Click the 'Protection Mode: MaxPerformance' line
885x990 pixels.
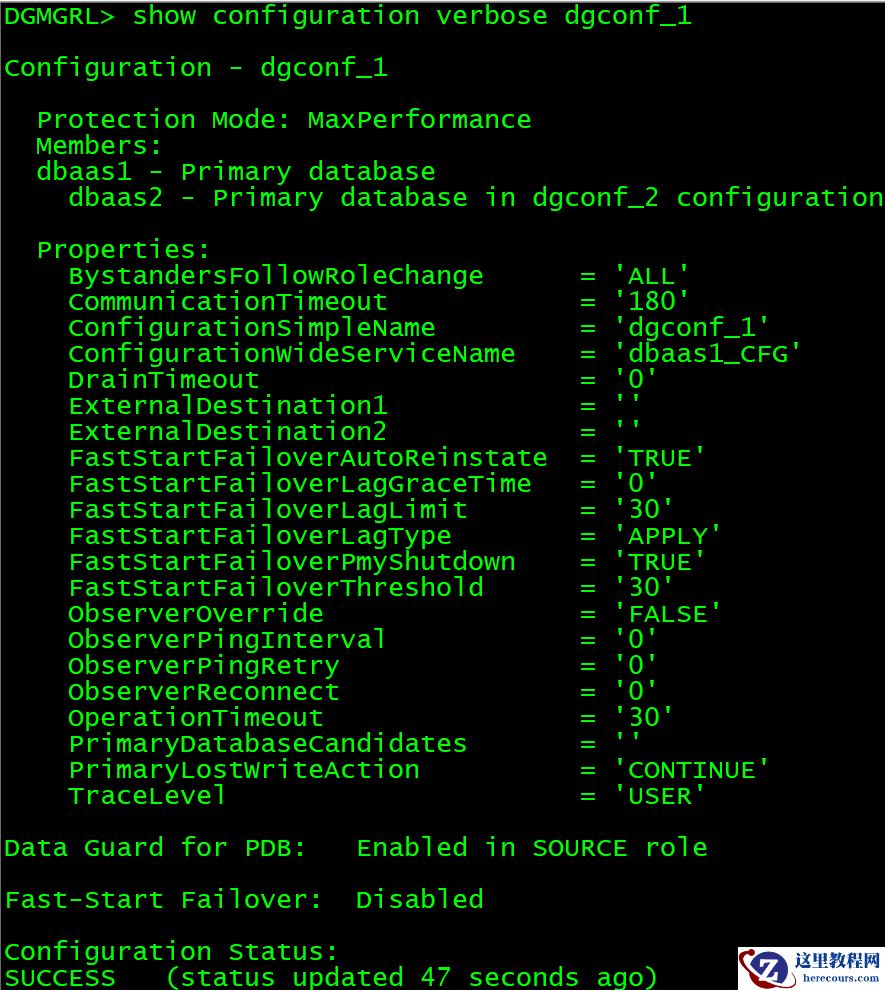pos(284,120)
